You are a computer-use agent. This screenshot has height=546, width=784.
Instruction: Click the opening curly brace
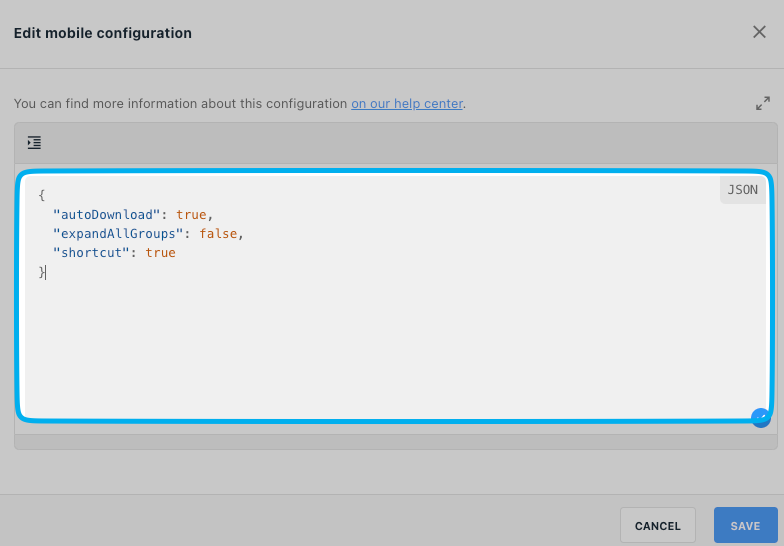pos(42,195)
